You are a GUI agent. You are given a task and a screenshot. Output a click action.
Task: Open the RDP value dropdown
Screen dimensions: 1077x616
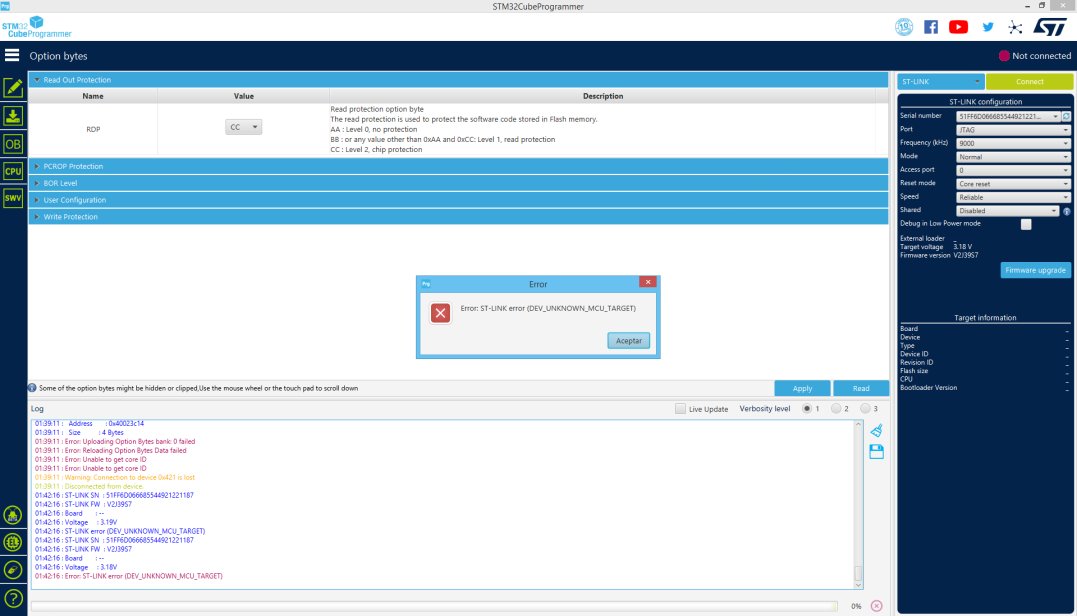coord(243,127)
